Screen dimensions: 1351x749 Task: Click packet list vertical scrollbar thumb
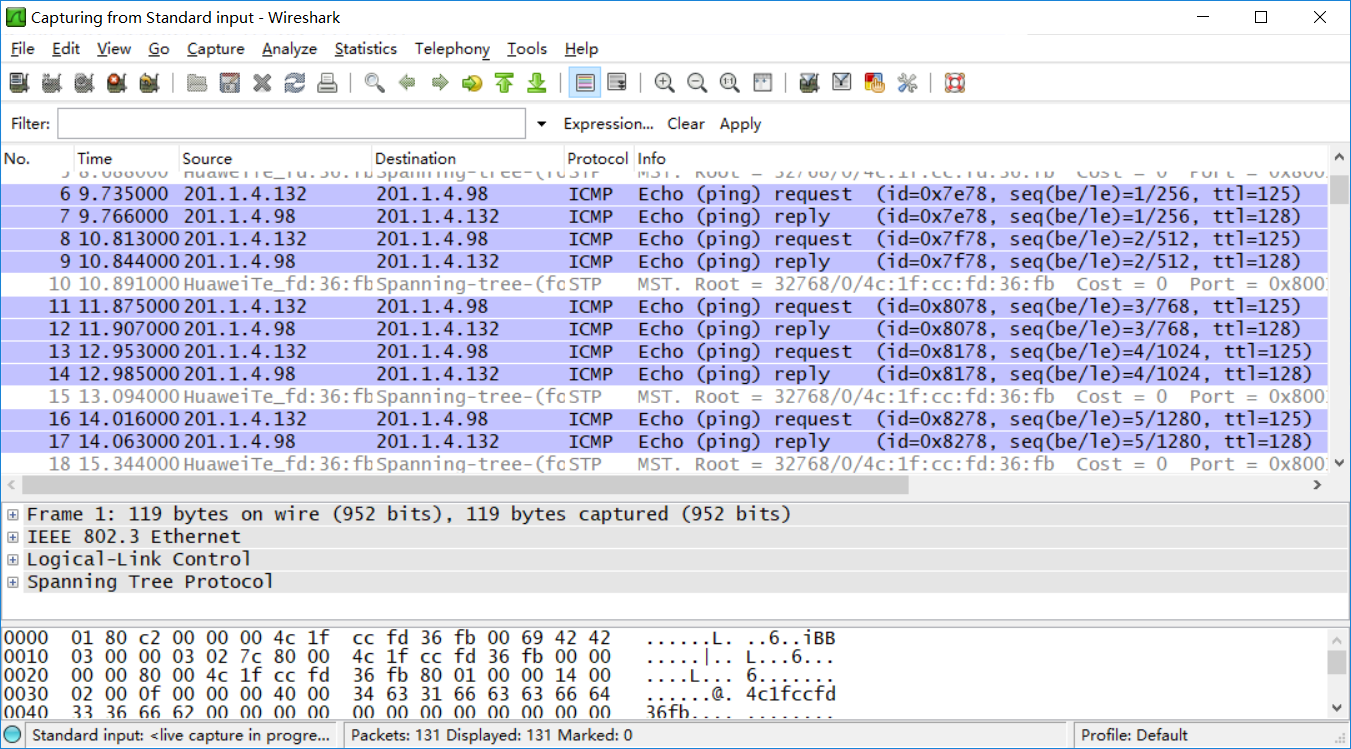(1339, 189)
